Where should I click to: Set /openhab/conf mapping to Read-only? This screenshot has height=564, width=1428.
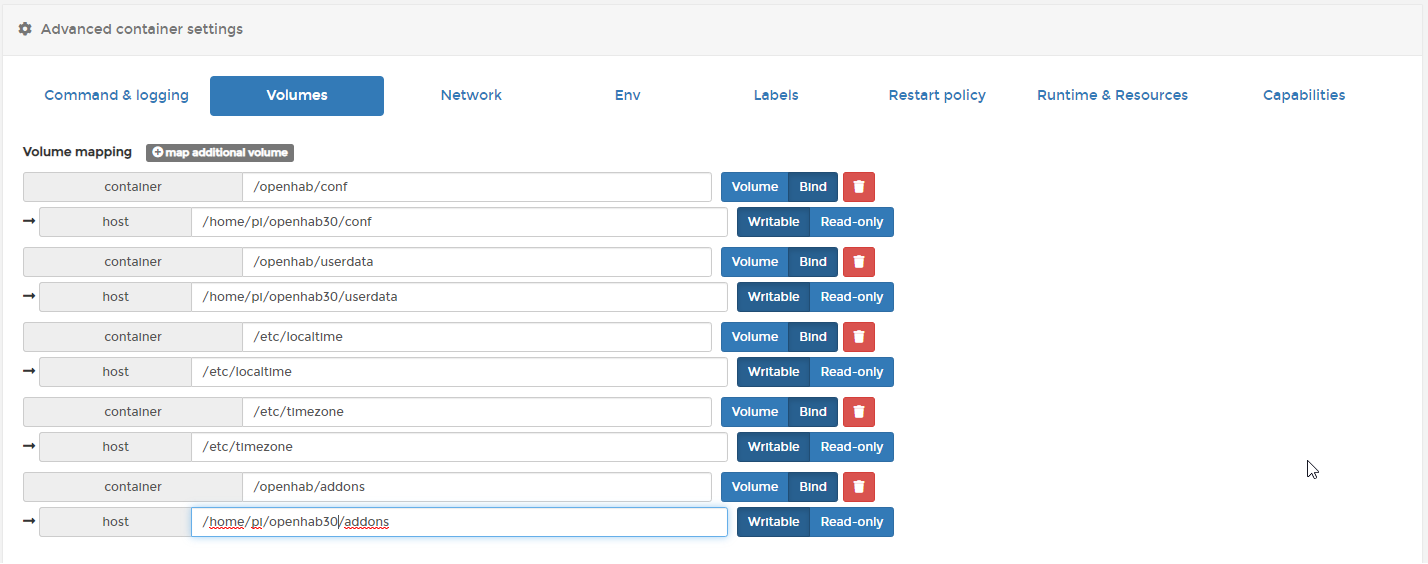[x=851, y=222]
